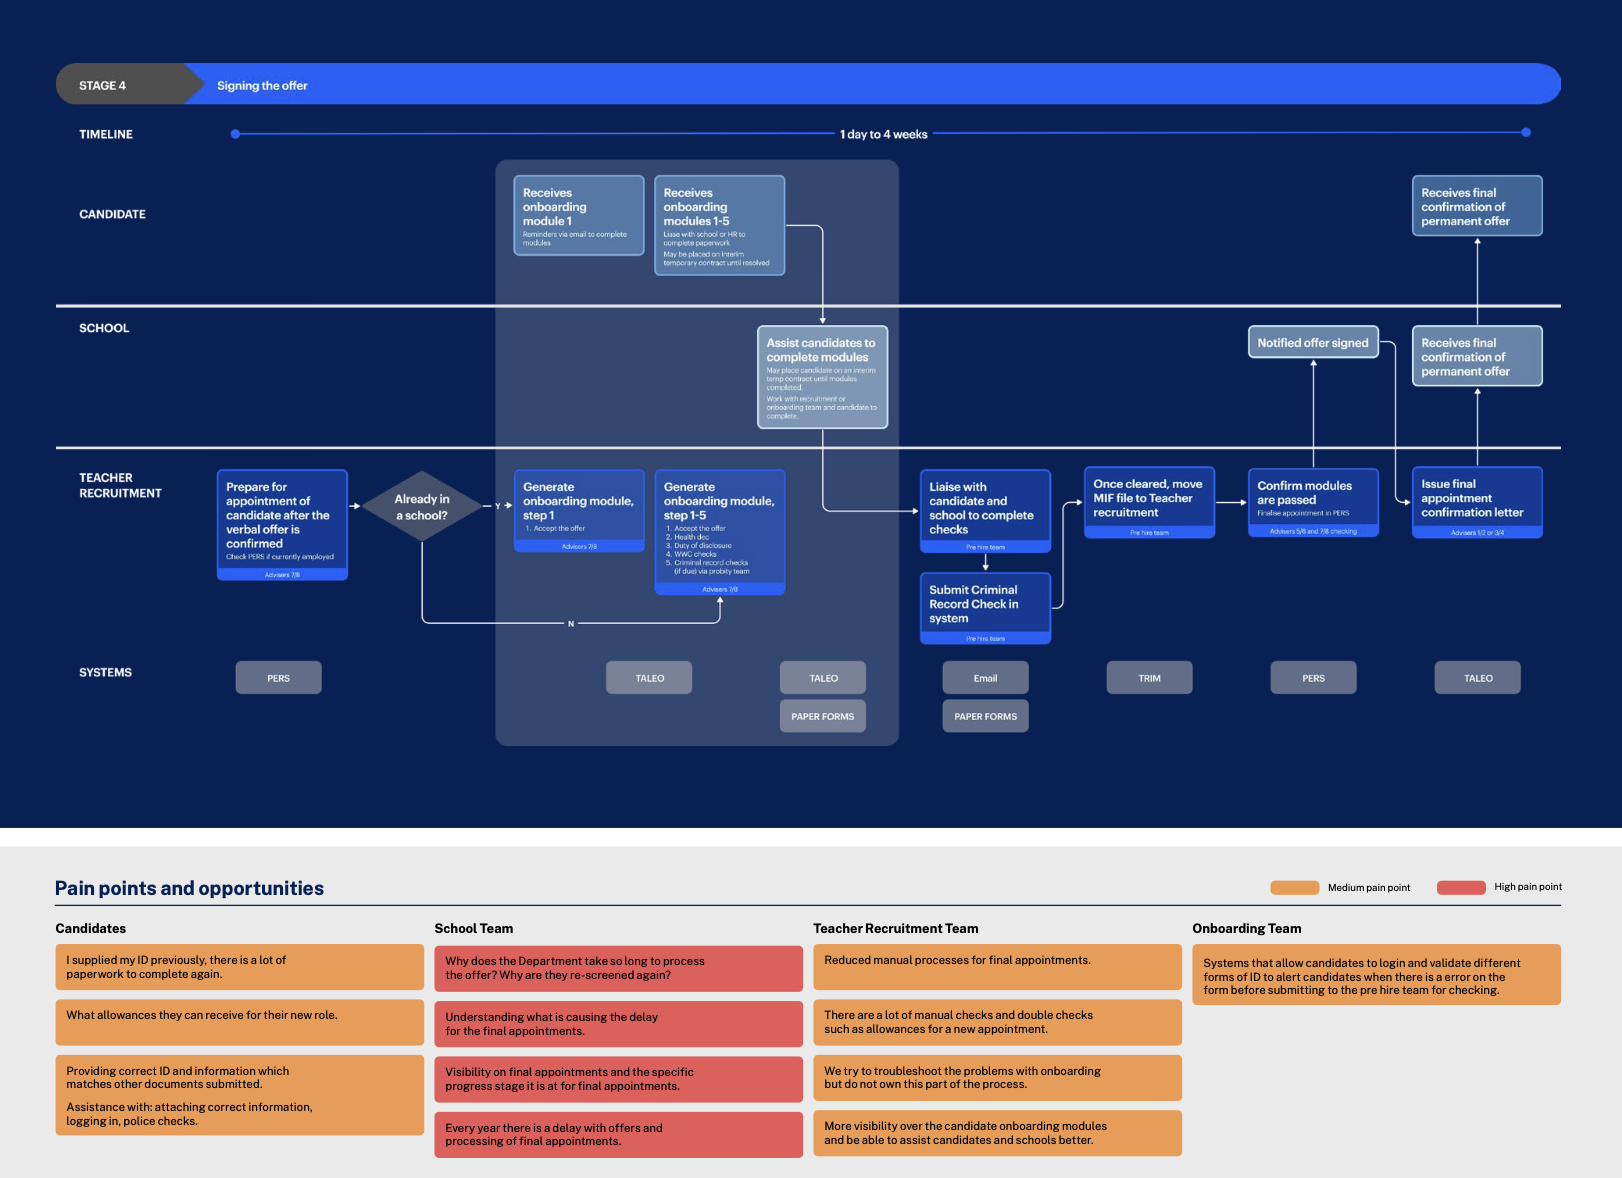
Task: Click 'Visibility on final appointments' card
Action: click(x=618, y=1079)
